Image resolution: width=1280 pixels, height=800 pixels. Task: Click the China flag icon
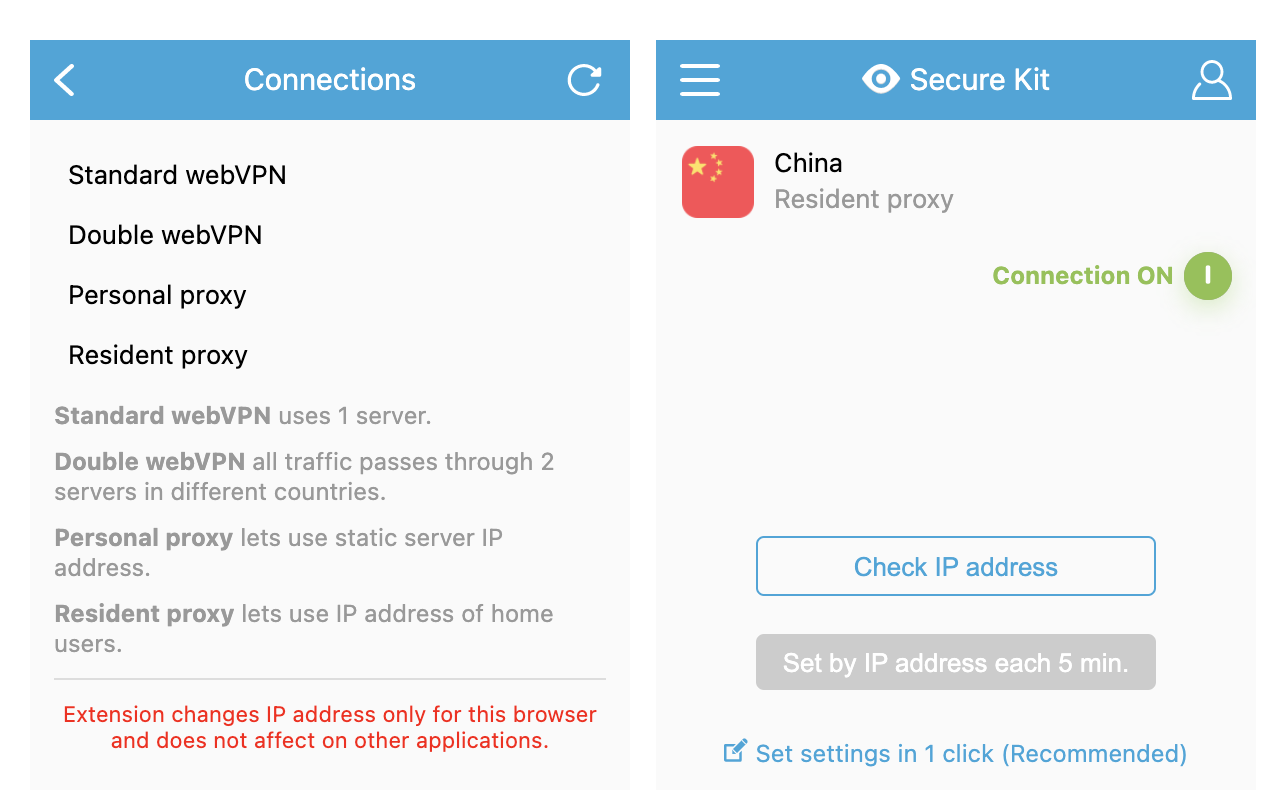(717, 181)
